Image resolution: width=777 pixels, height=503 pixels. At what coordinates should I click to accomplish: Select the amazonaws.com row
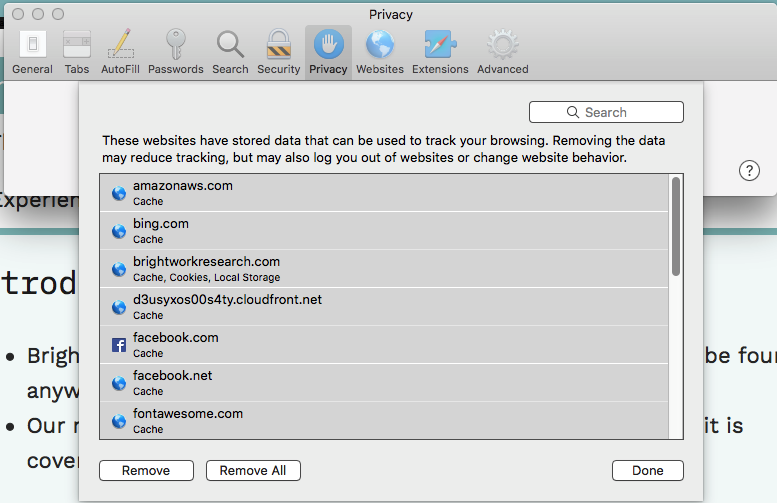coord(384,193)
